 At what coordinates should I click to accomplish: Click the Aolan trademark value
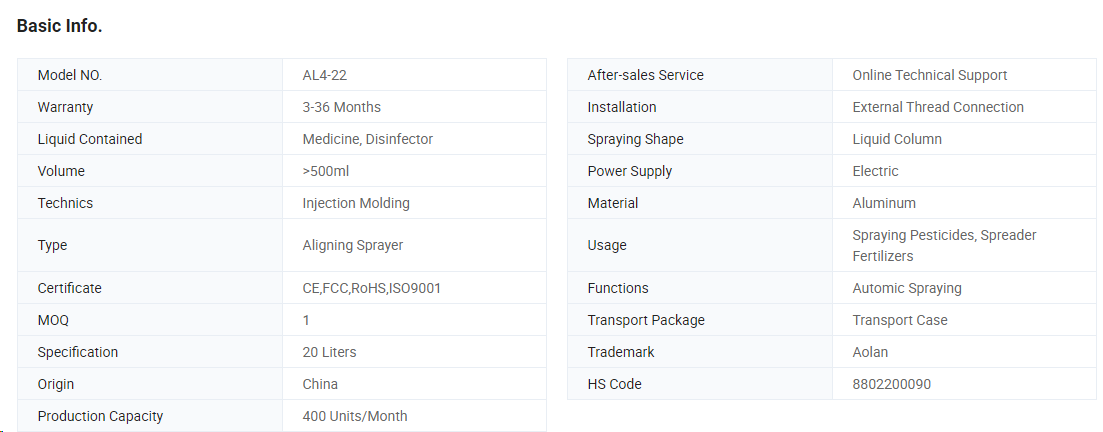tap(869, 352)
